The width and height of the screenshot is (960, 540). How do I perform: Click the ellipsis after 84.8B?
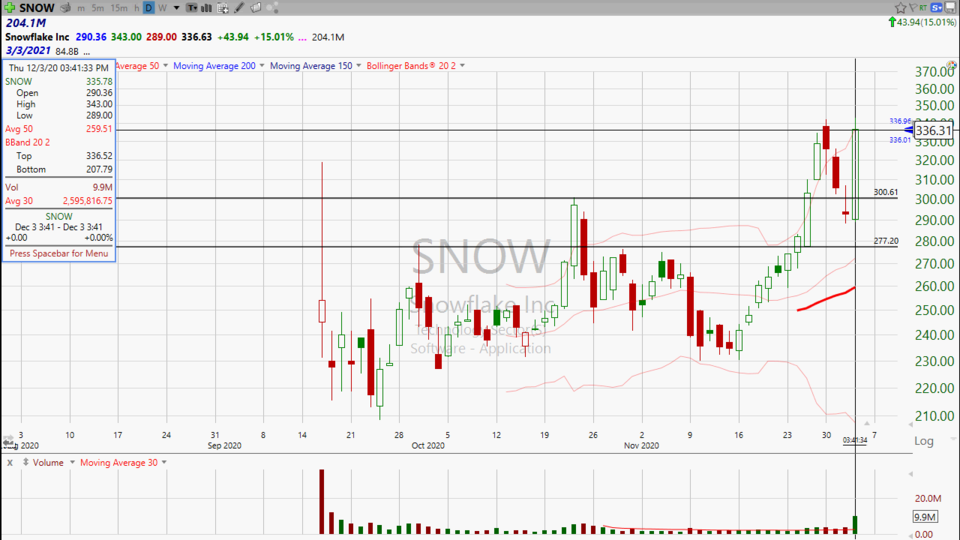86,51
